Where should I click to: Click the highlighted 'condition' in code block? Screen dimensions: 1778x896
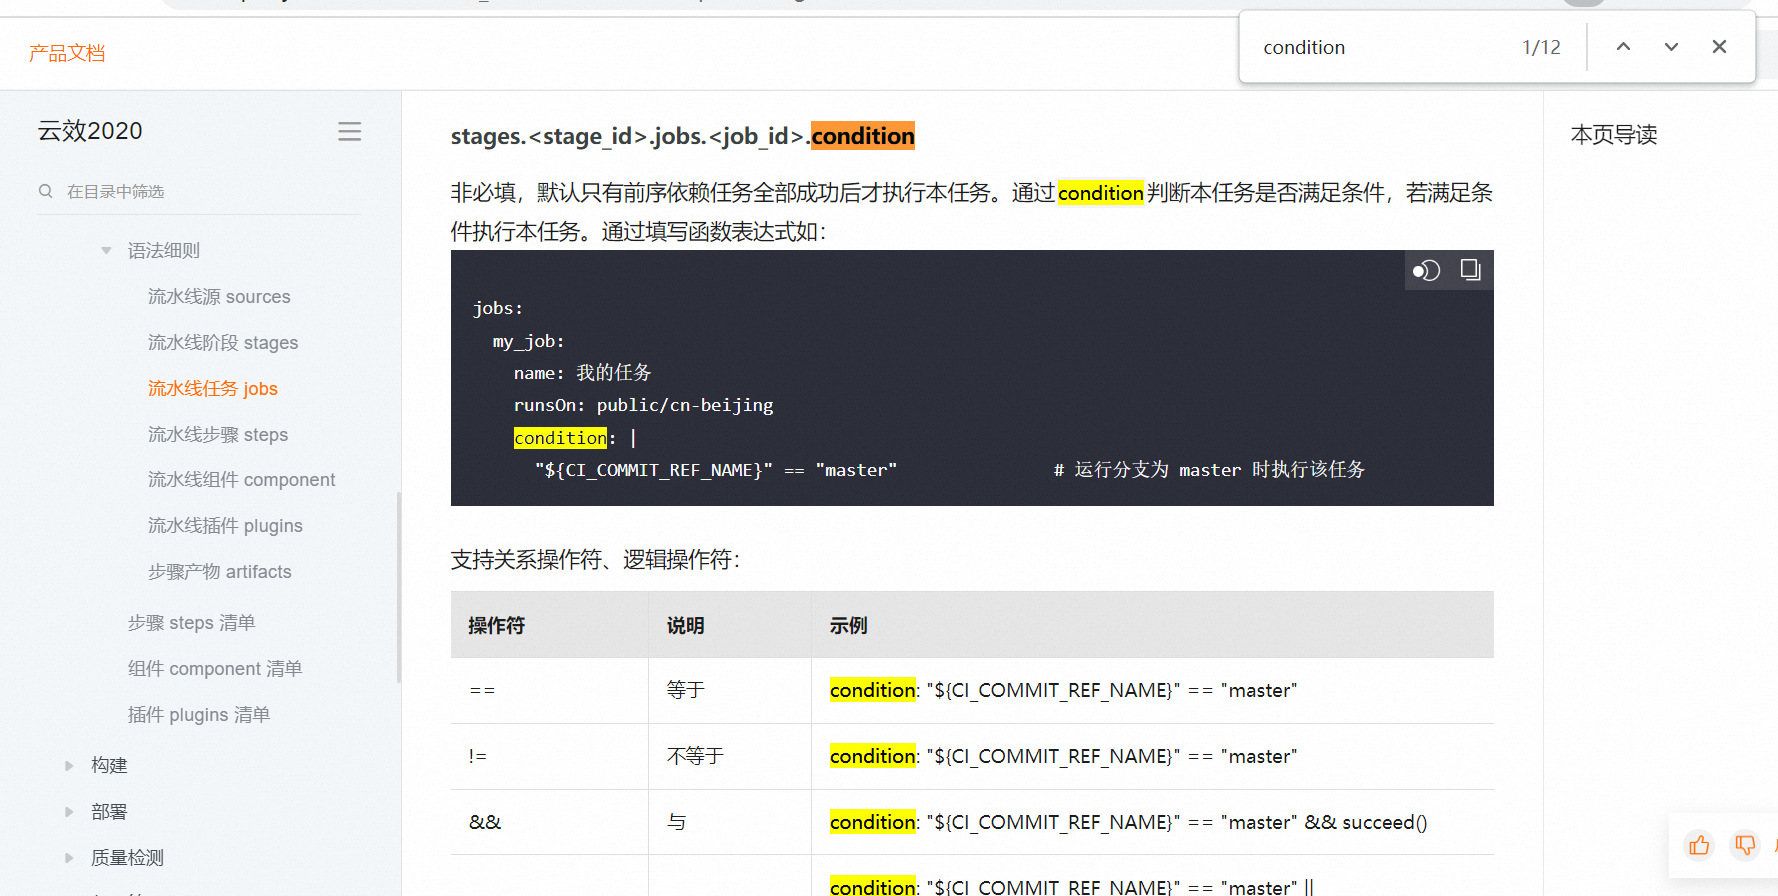(560, 438)
